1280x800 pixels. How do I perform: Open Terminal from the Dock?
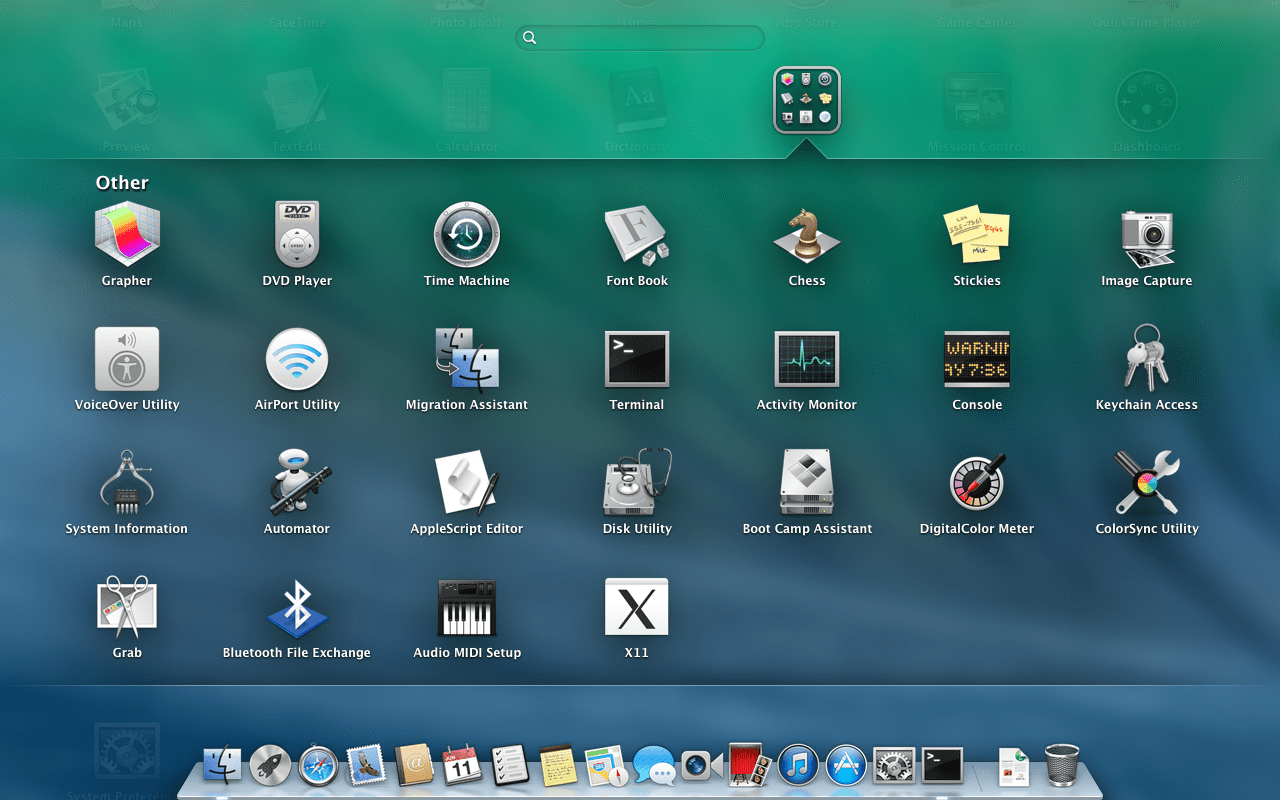tap(942, 766)
